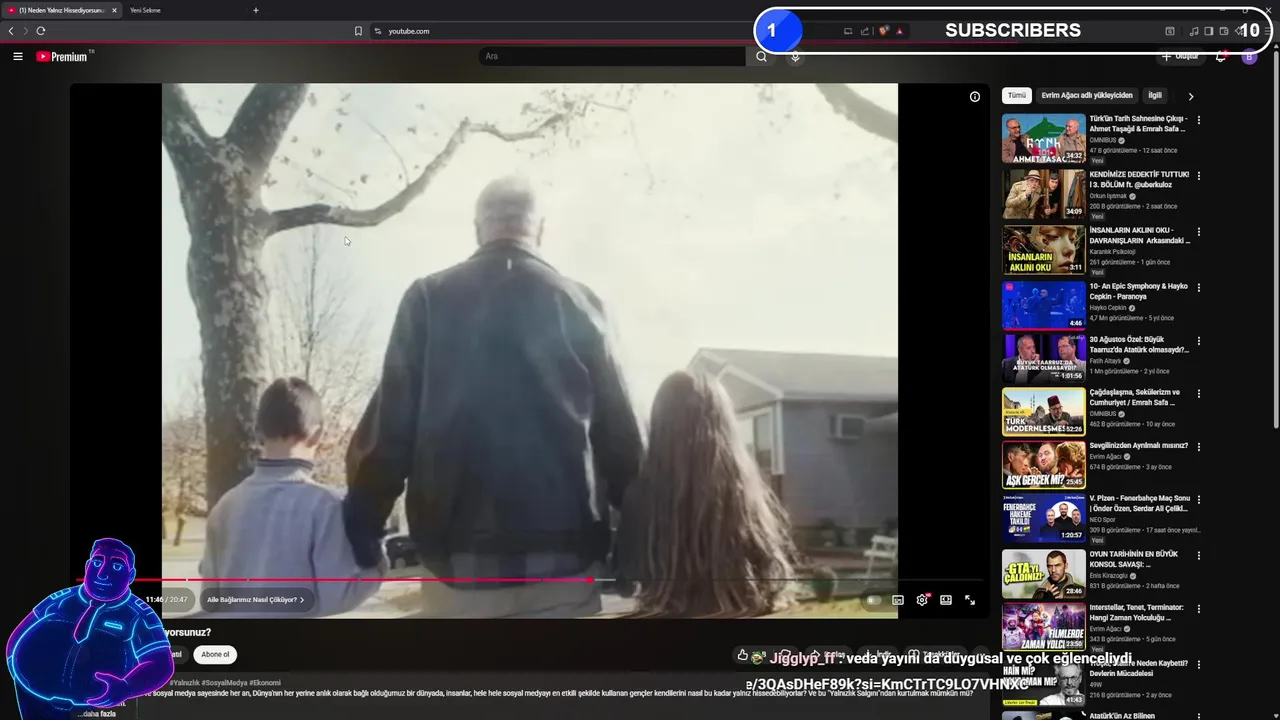Expand chapter 'Aile Bağlarımız Nasıl Çöküyor?'
The height and width of the screenshot is (720, 1280).
click(255, 600)
